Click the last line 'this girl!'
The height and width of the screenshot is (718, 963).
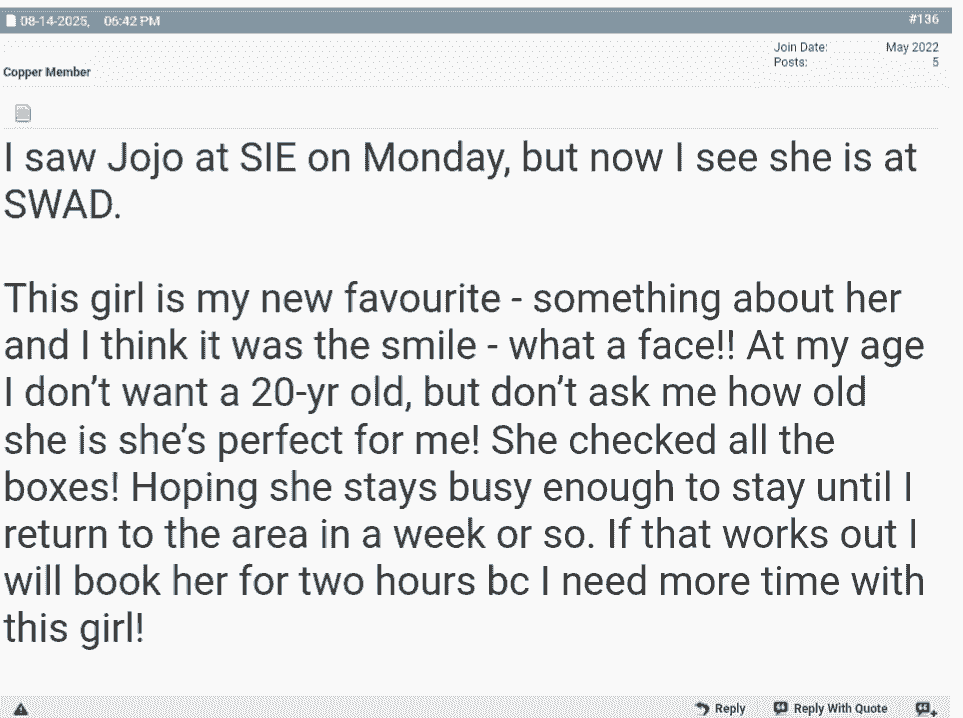pos(74,628)
